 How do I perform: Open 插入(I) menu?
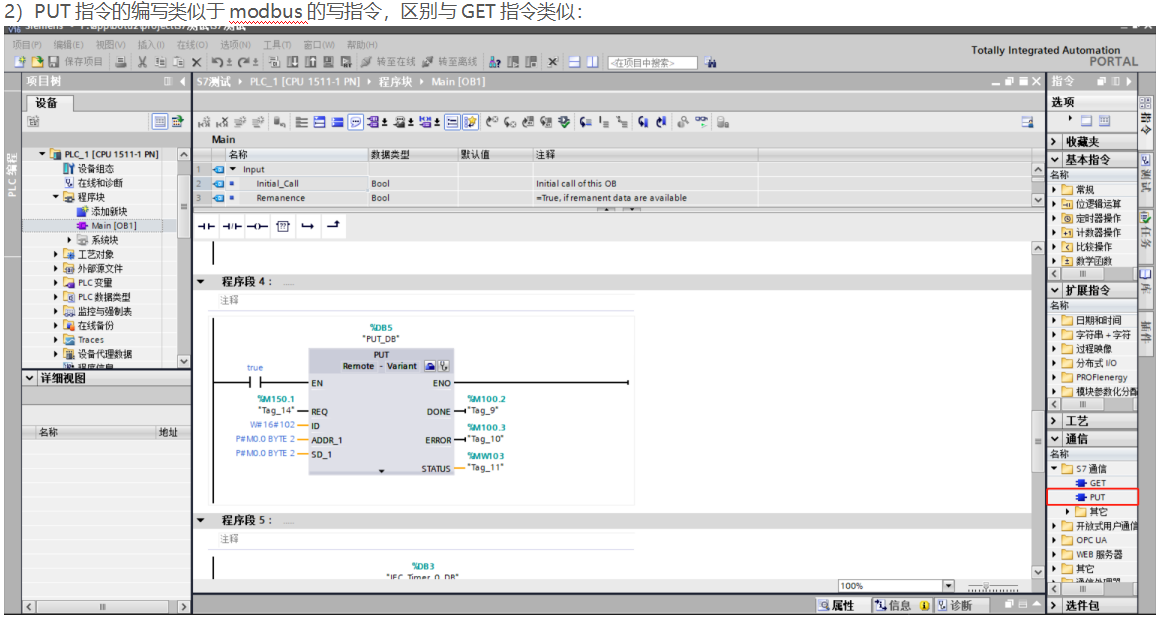[151, 45]
